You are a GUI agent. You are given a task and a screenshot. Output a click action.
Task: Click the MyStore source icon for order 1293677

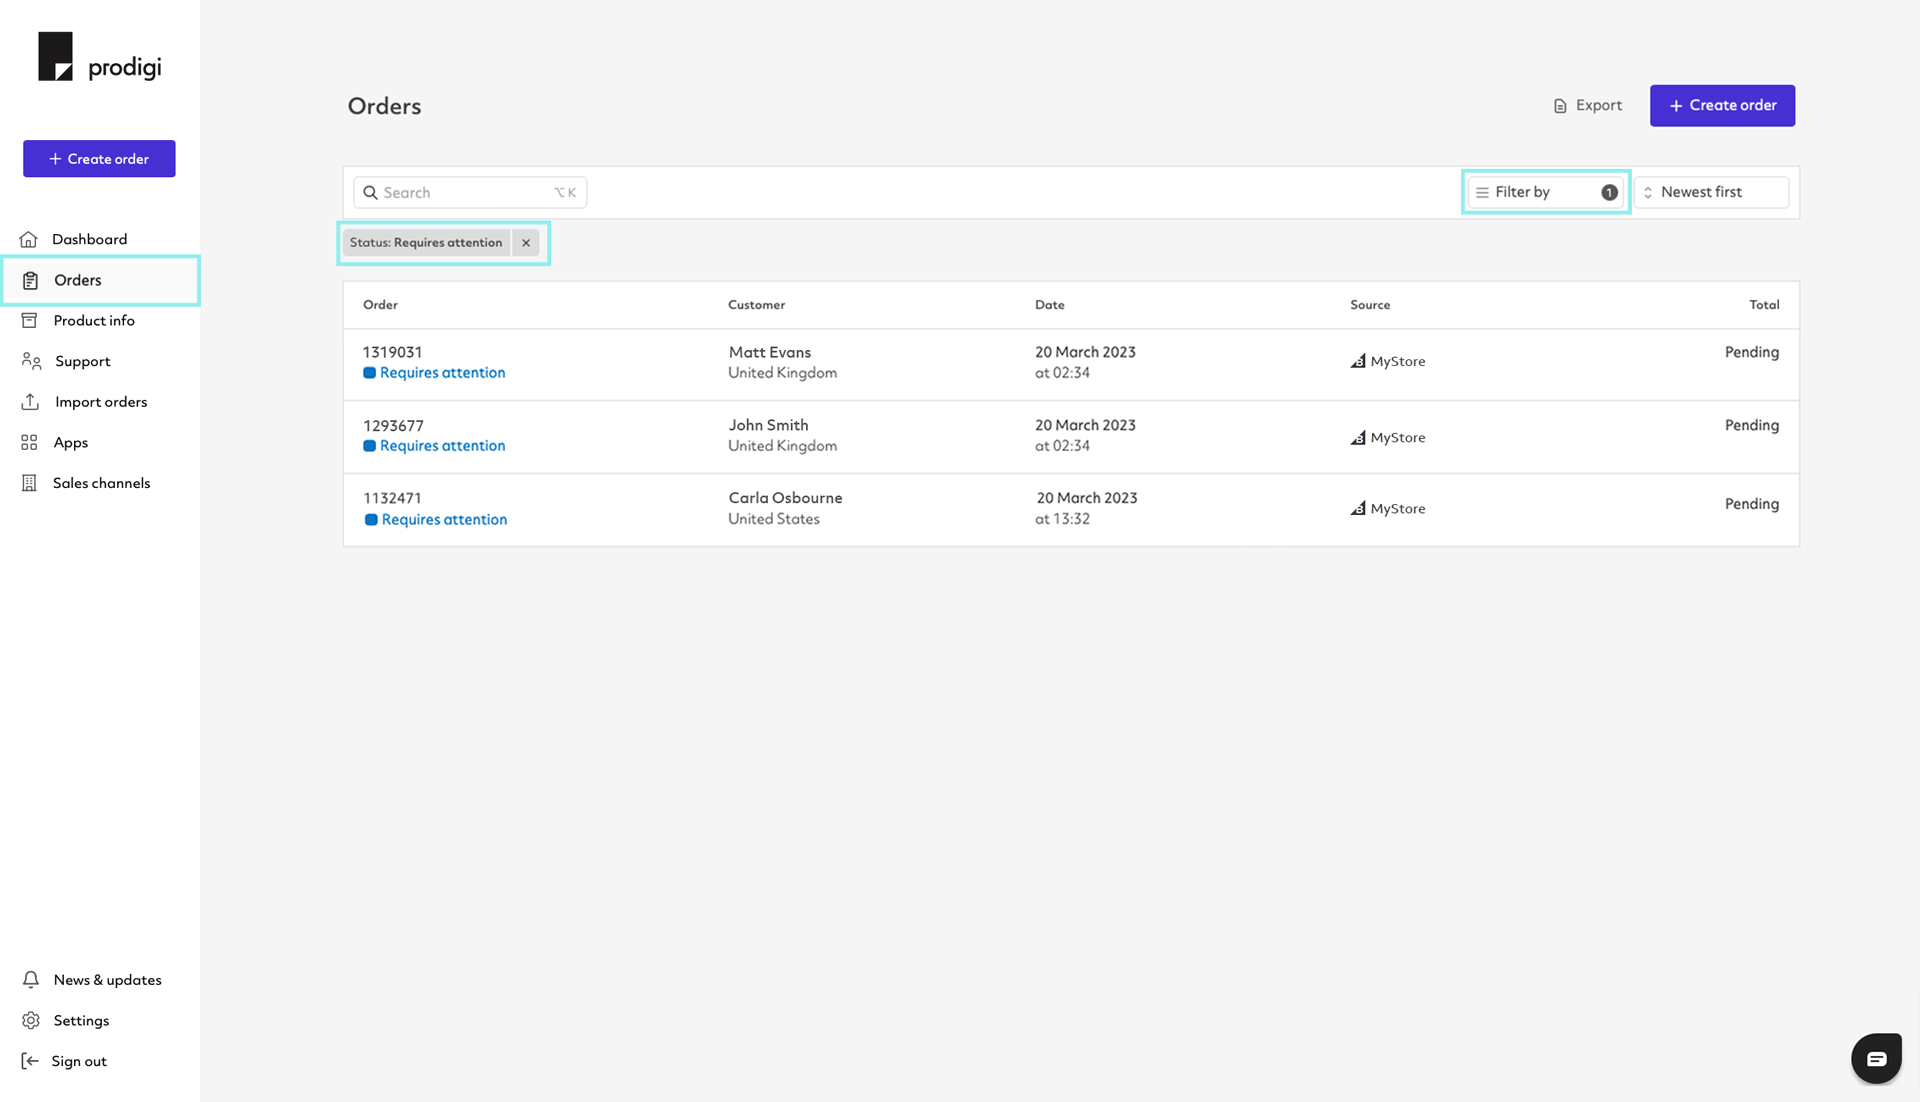pos(1357,435)
